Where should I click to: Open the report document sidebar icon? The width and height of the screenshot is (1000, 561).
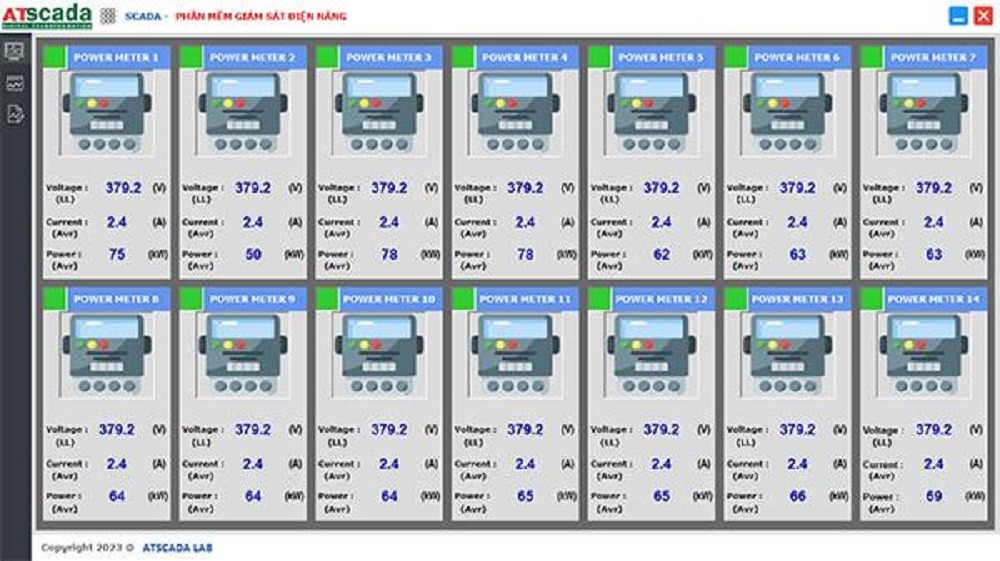15,114
